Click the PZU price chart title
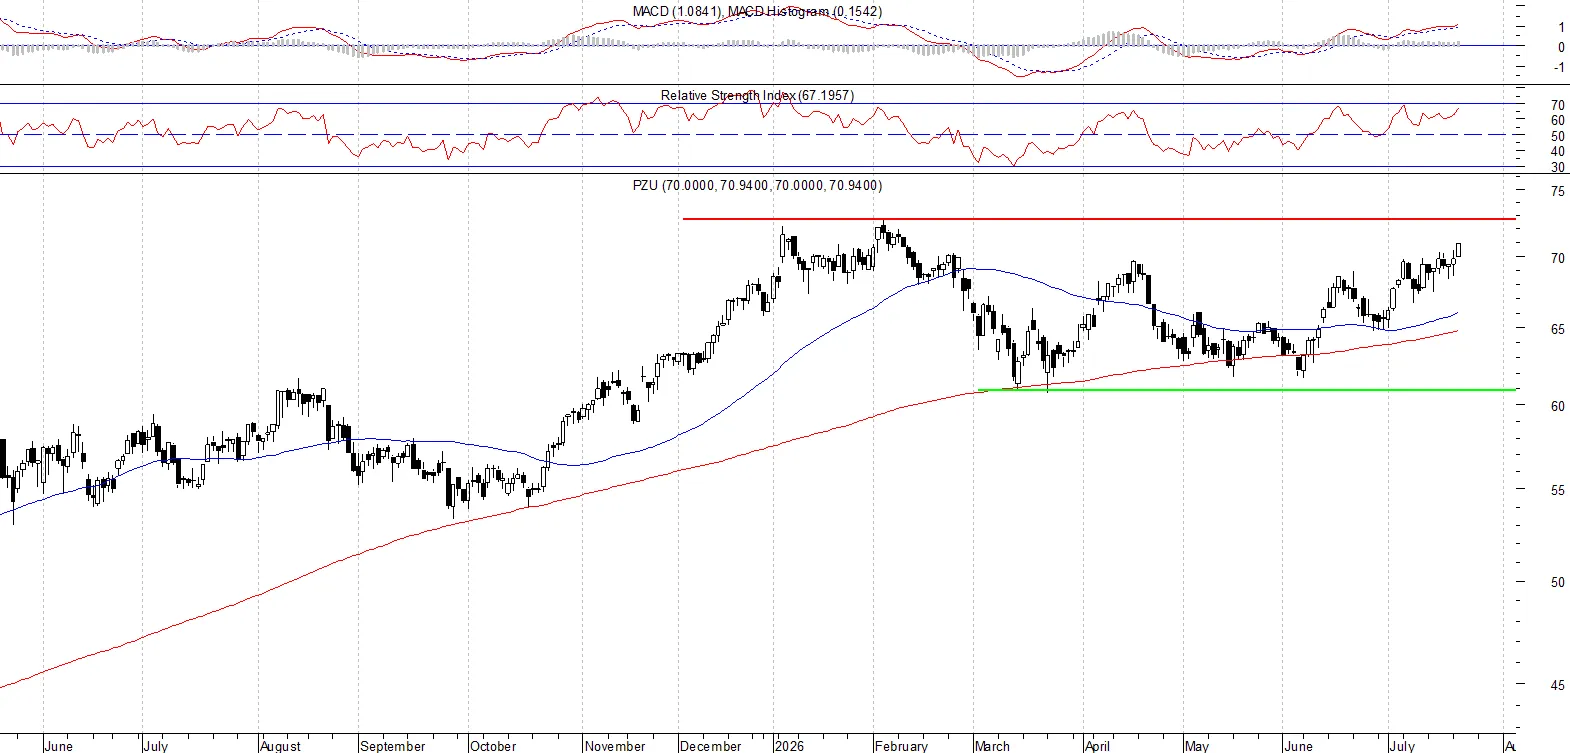 [x=757, y=185]
